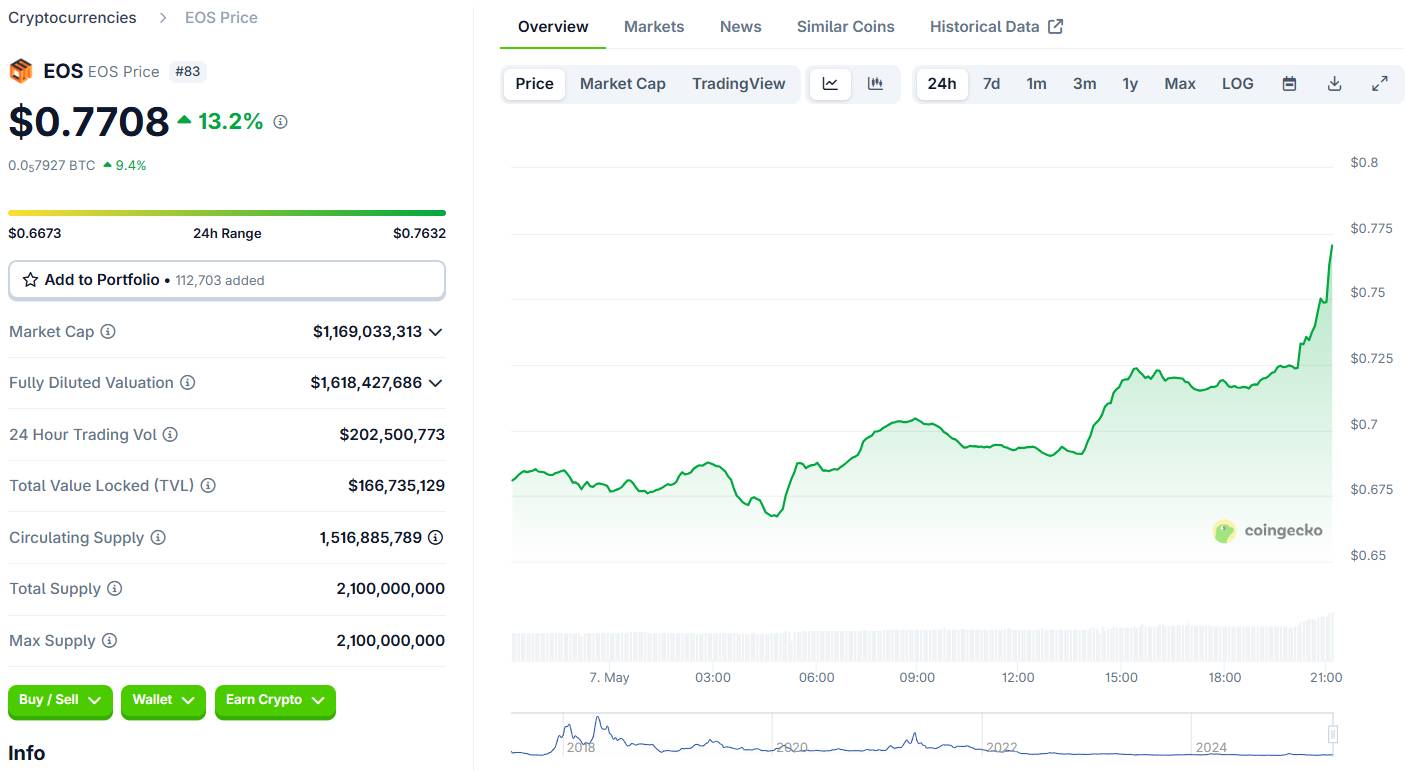
Task: Open the News tab
Action: tap(741, 27)
